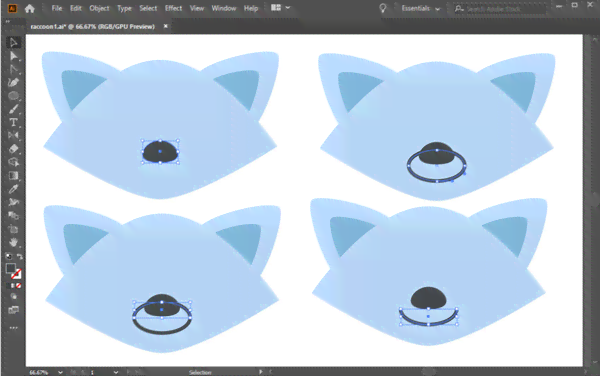This screenshot has width=600, height=376.
Task: Open the Select menu
Action: tap(148, 8)
